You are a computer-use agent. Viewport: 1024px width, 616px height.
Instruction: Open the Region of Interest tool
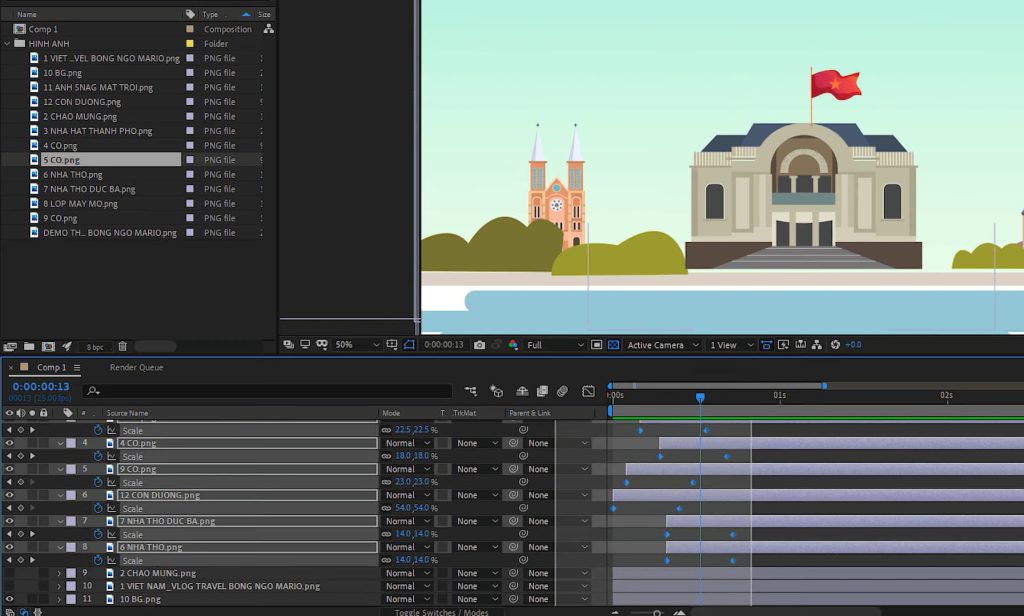pyautogui.click(x=410, y=345)
